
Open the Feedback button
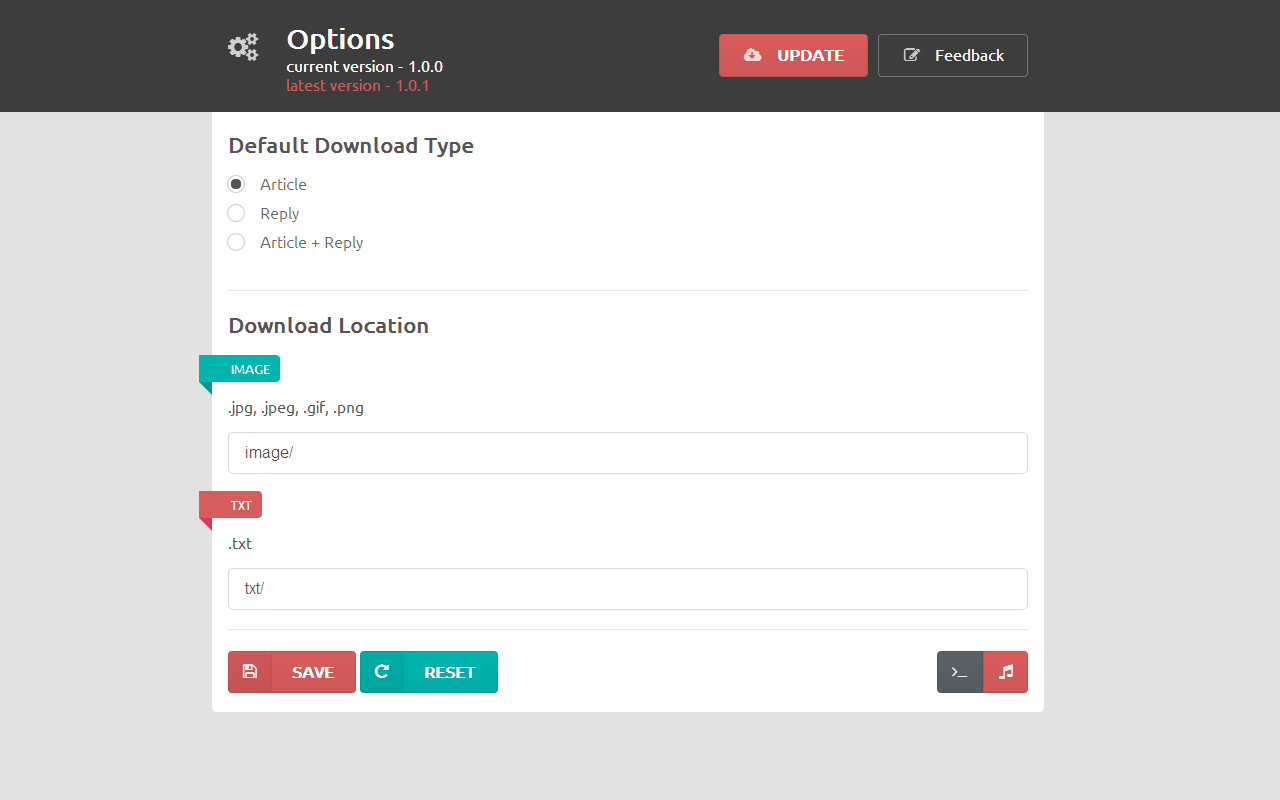coord(953,55)
